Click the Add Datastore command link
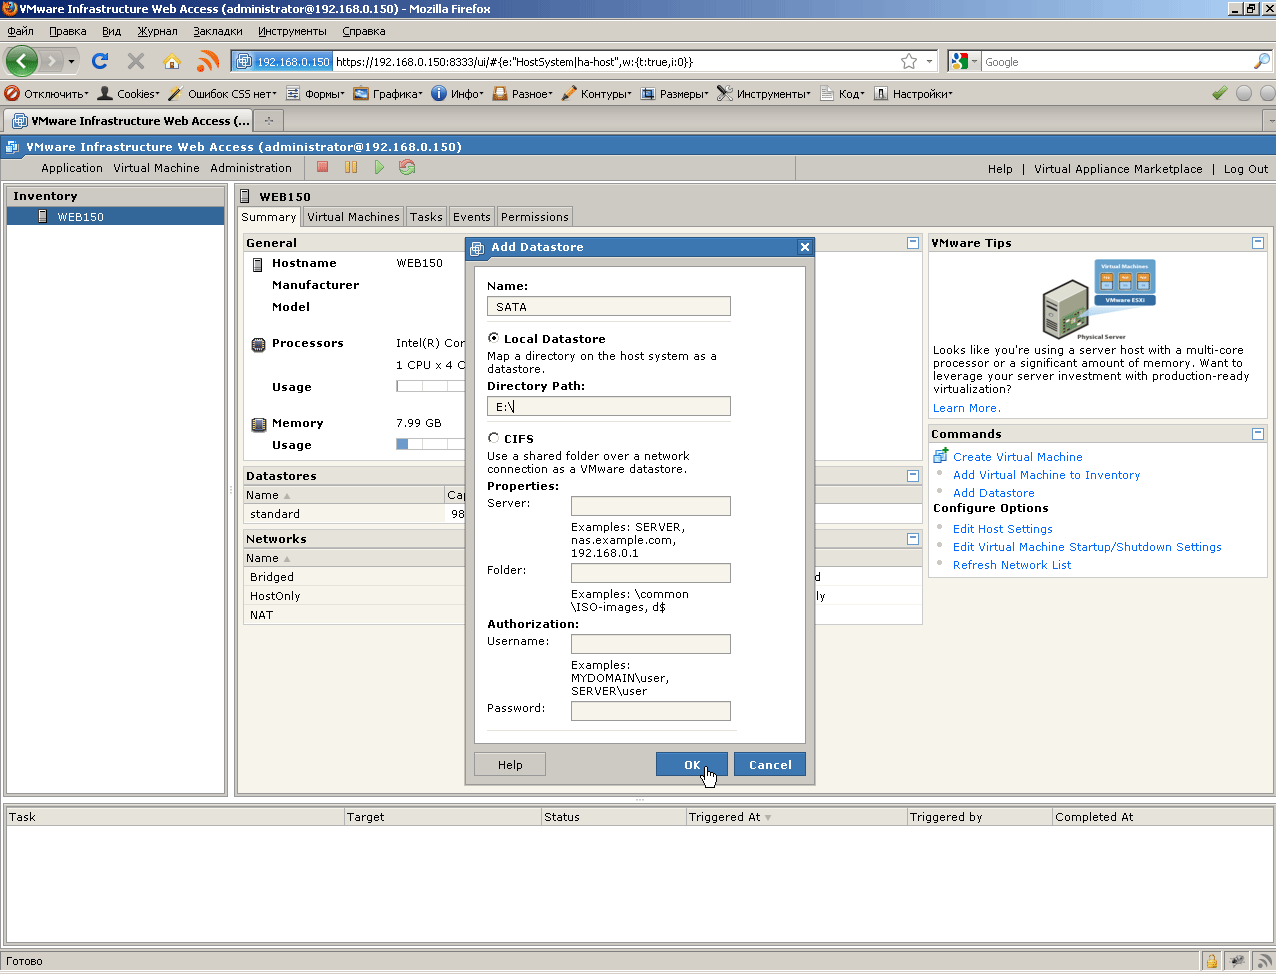Viewport: 1276px width, 974px height. tap(994, 493)
